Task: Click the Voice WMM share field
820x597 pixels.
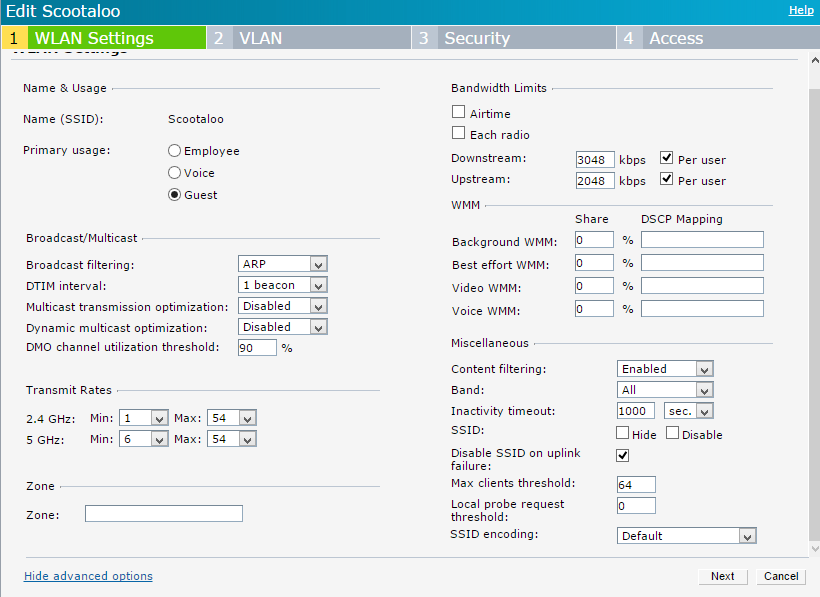Action: point(594,309)
